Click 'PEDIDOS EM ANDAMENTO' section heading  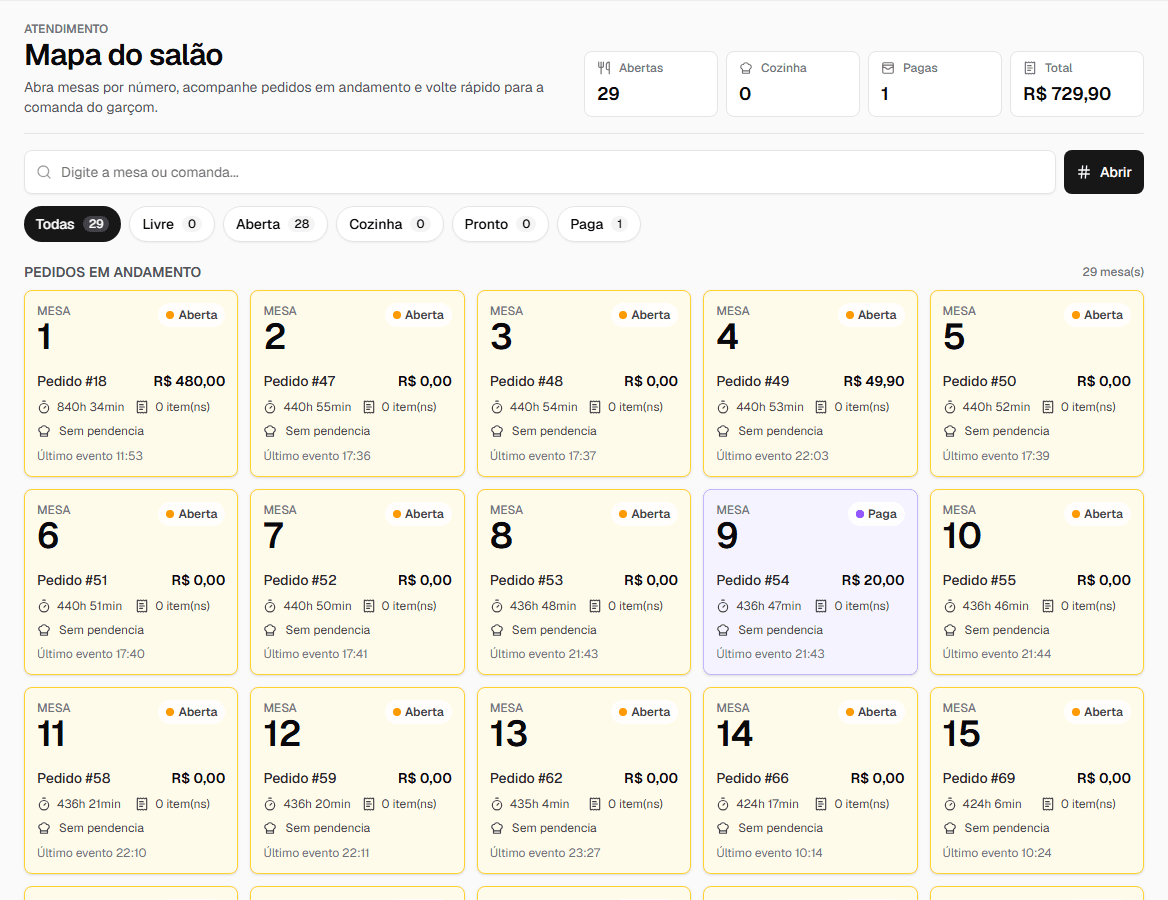point(112,273)
